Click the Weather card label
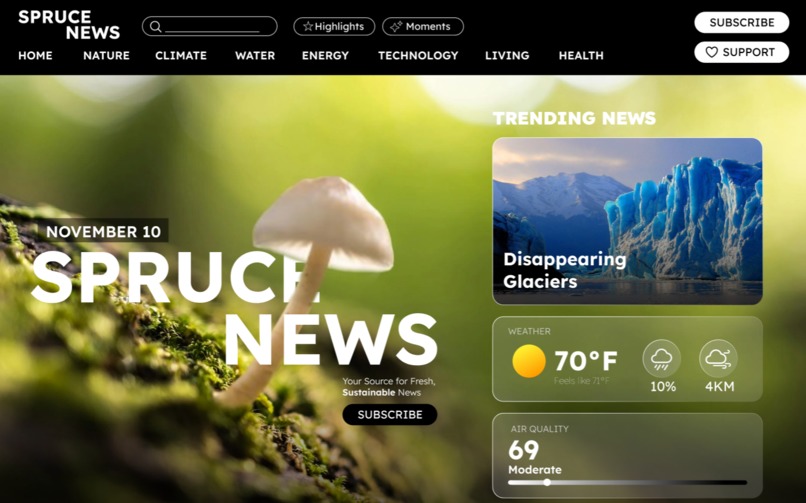This screenshot has width=806, height=503. 529,331
